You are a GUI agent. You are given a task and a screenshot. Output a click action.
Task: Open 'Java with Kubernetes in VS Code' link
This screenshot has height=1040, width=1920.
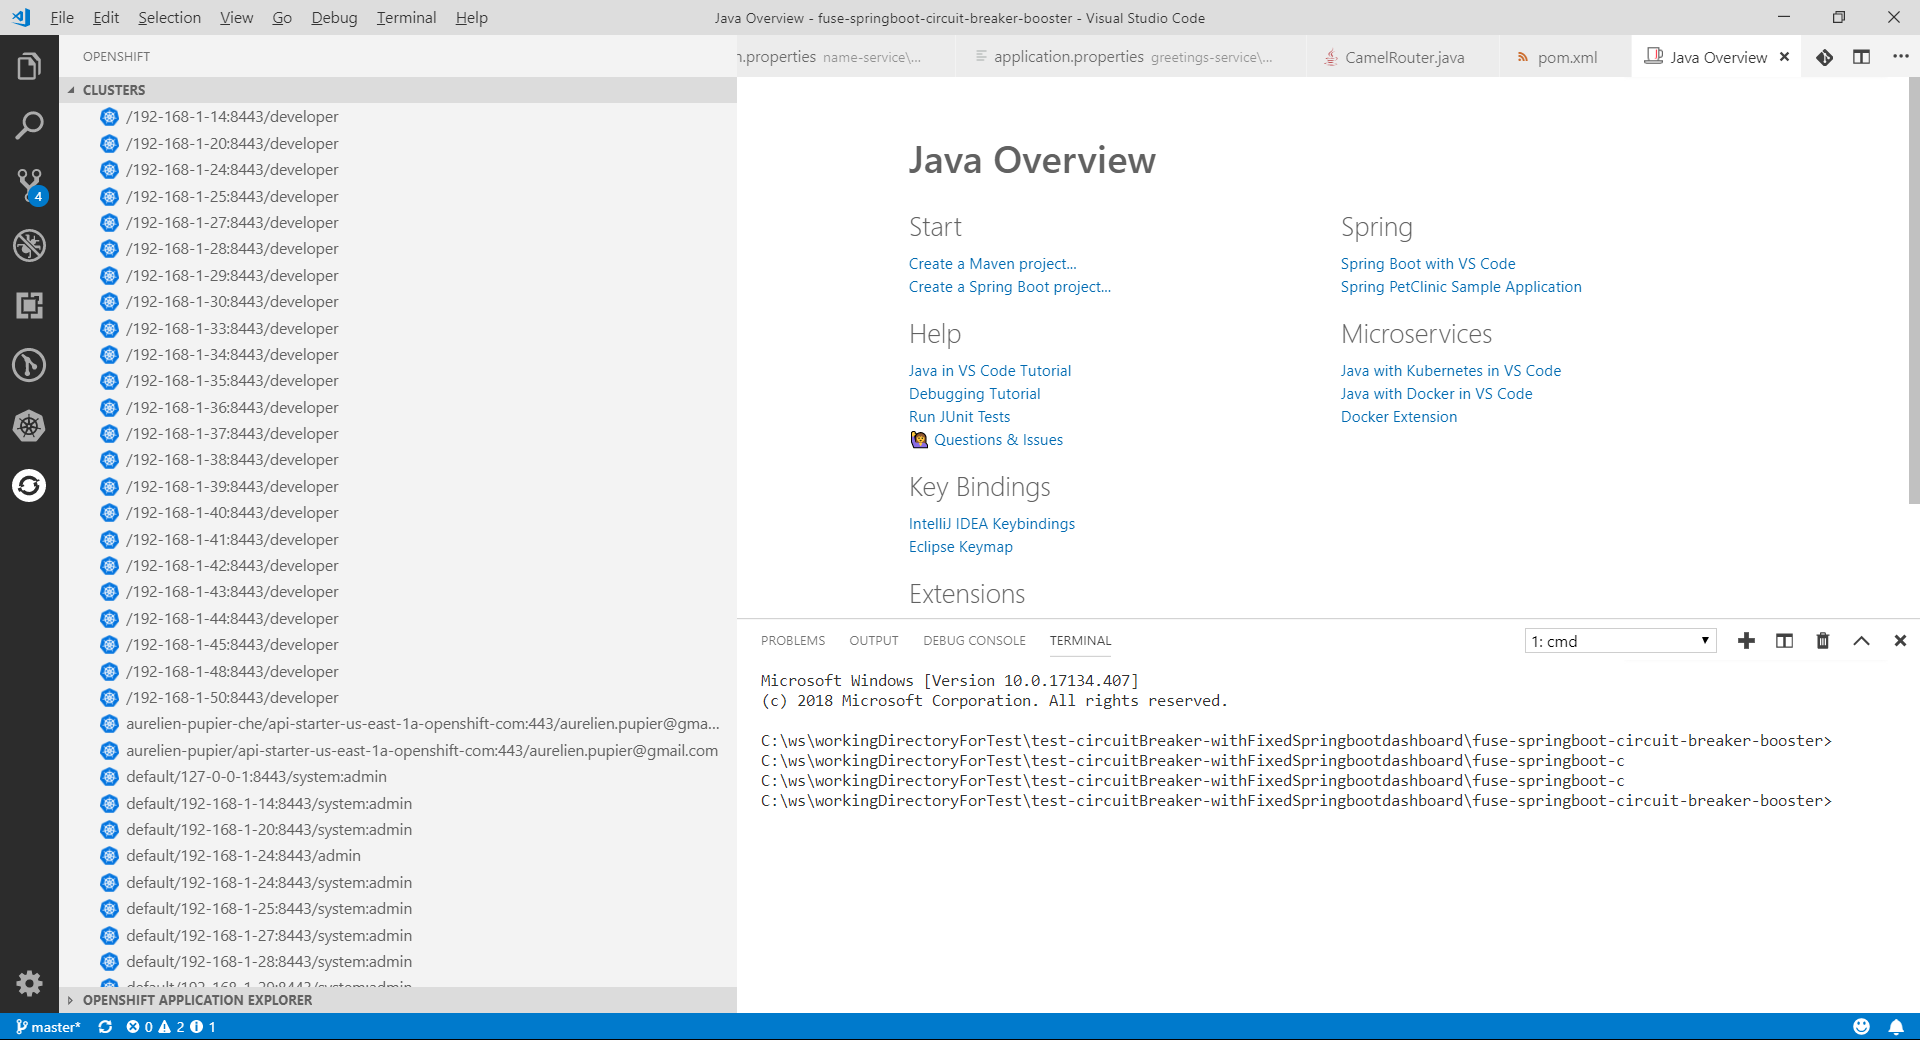tap(1450, 371)
